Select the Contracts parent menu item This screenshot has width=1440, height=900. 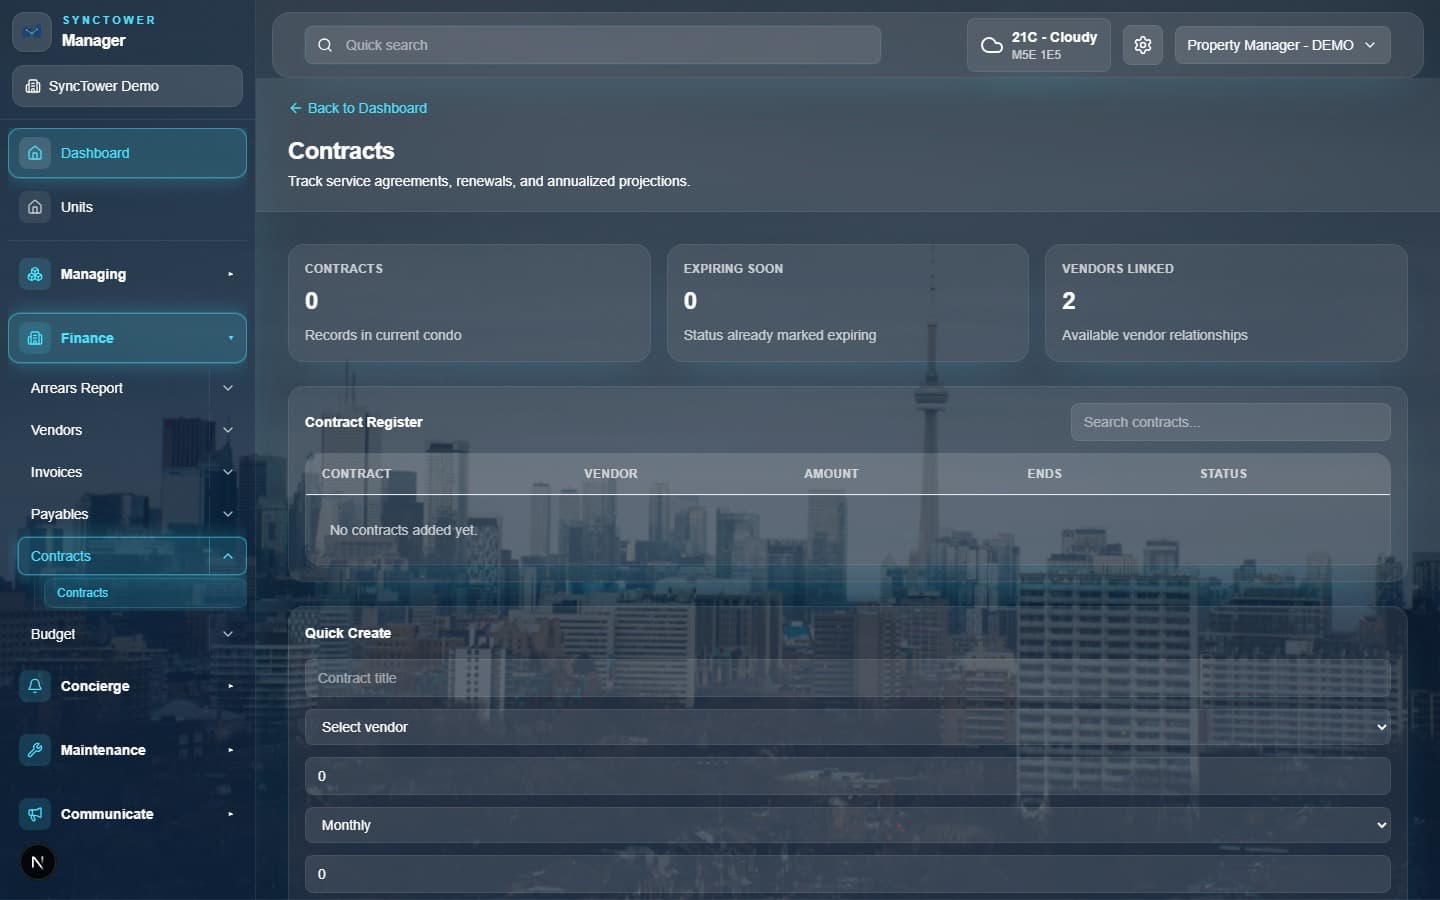tap(113, 556)
